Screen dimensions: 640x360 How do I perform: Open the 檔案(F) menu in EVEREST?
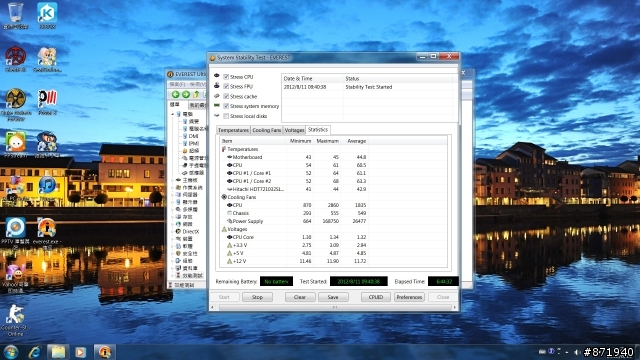pos(177,84)
